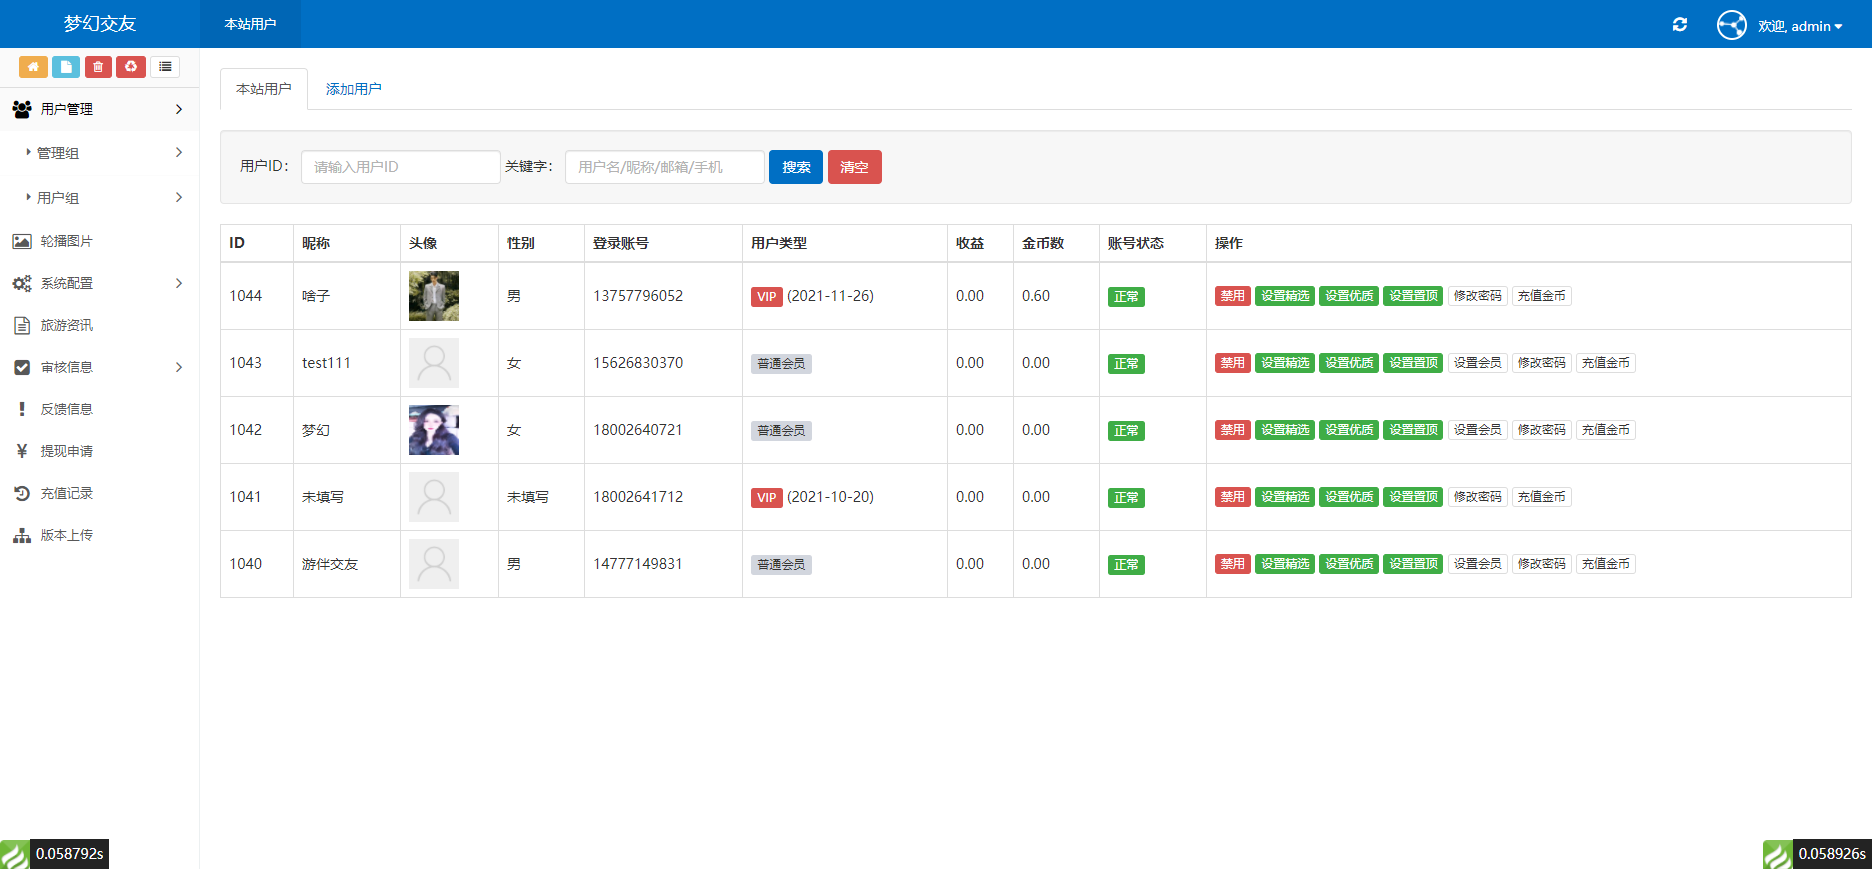Click the 轮播图片 picture icon
This screenshot has width=1872, height=869.
tap(22, 241)
